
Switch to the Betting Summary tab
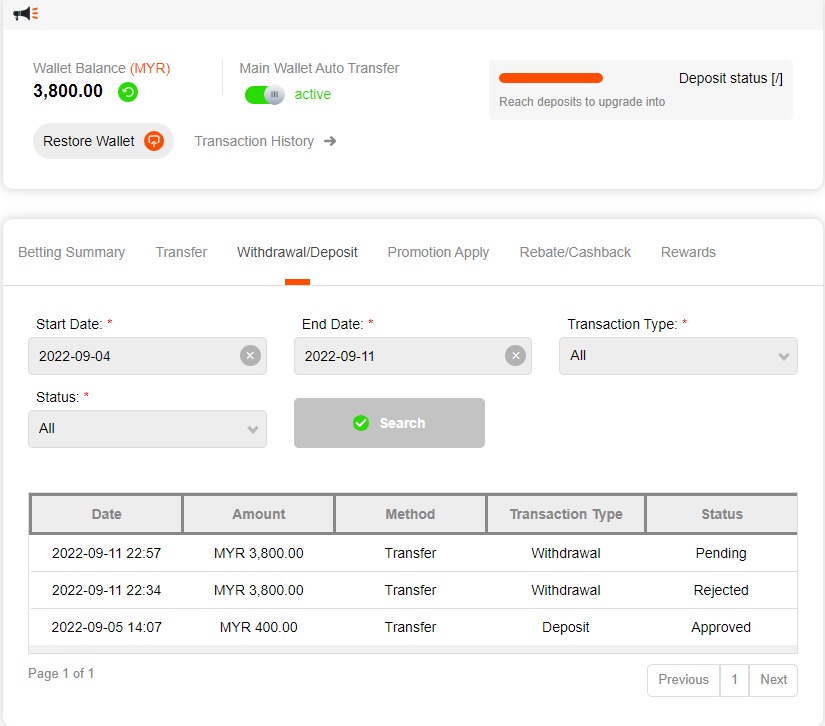click(x=72, y=252)
